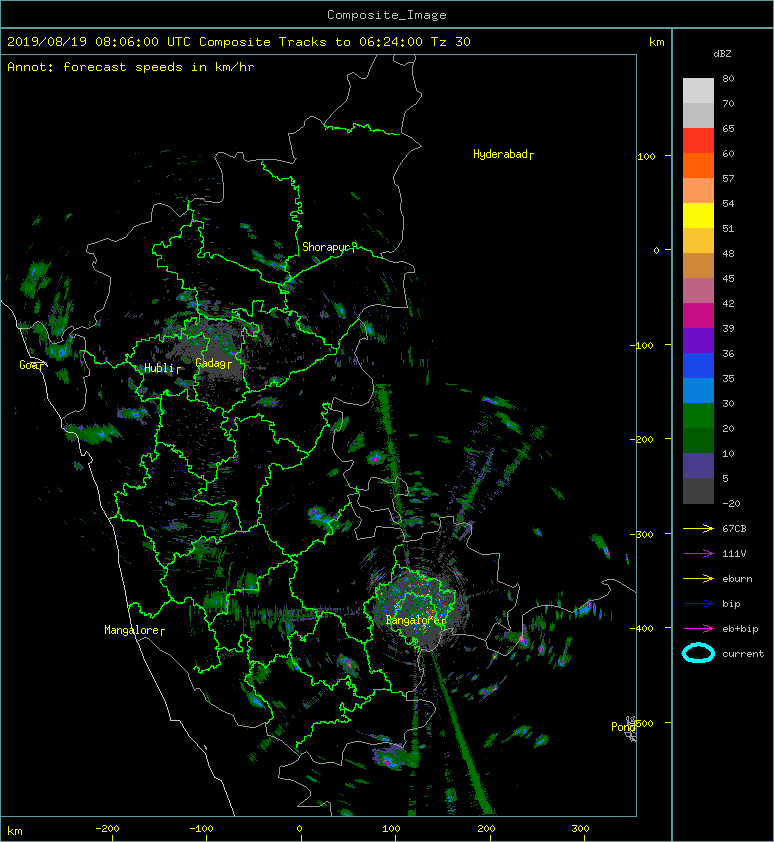Click the -300 tick on vertical axis
Screen dimensions: 774x842
tap(641, 534)
